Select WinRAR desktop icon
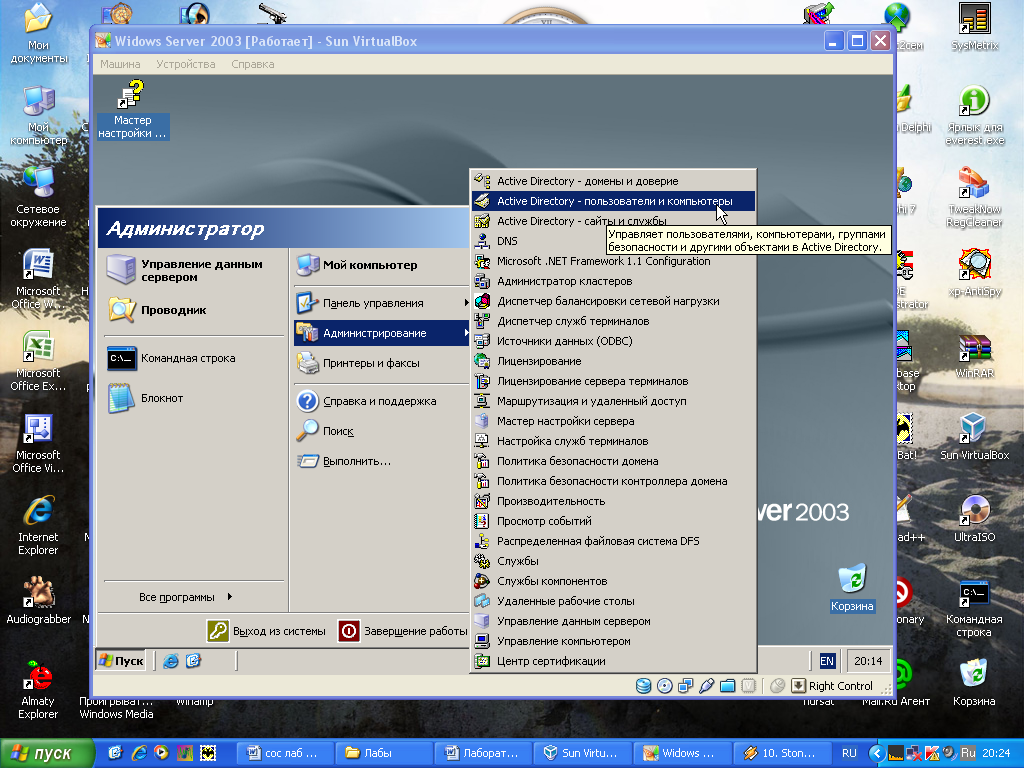 point(974,356)
